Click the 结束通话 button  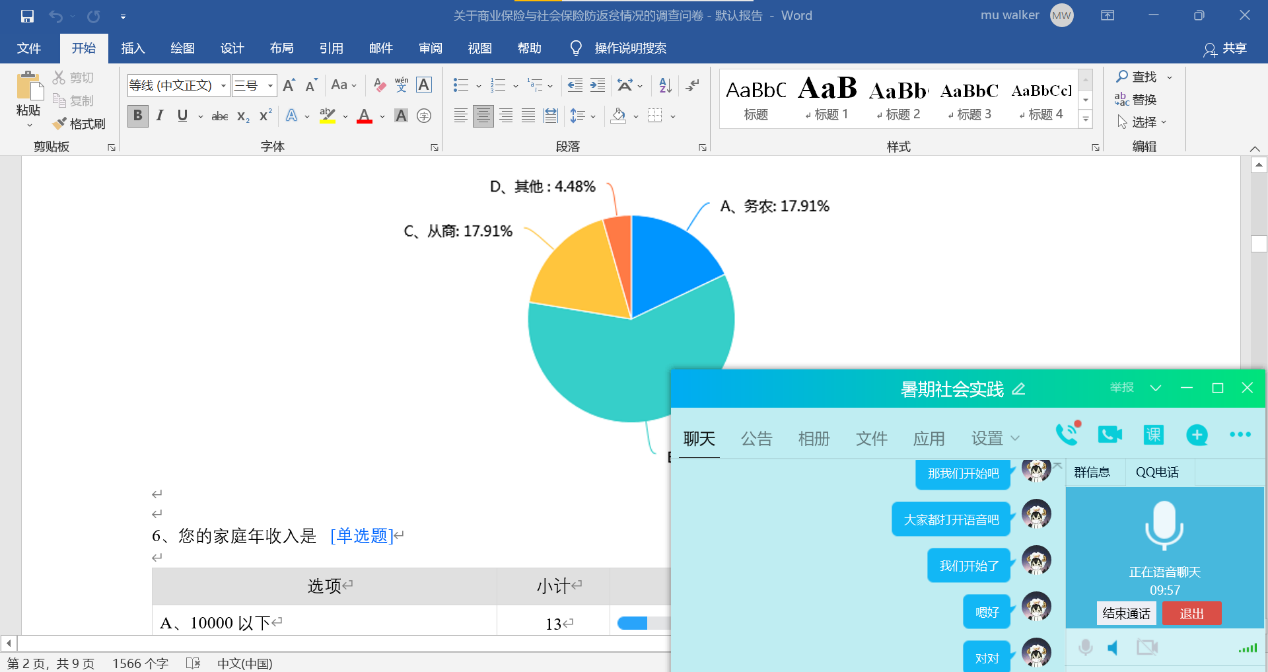pos(1126,614)
